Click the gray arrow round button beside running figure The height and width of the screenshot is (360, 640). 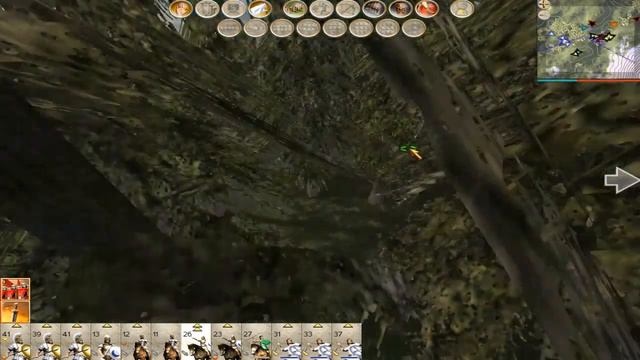pyautogui.click(x=348, y=8)
